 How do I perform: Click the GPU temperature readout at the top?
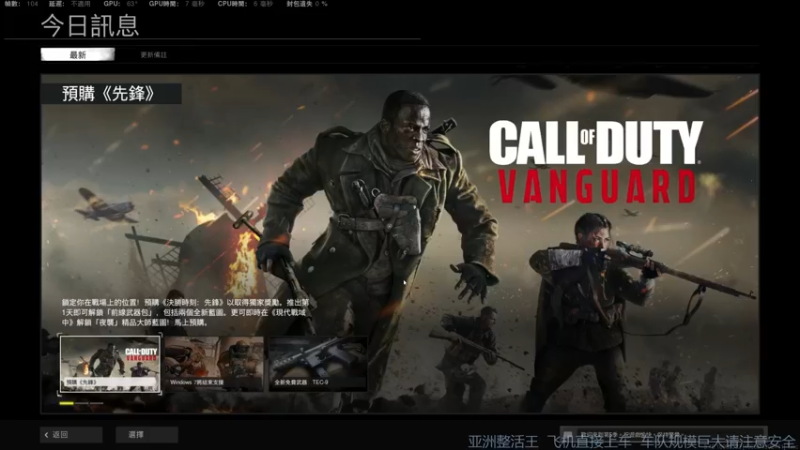(120, 4)
